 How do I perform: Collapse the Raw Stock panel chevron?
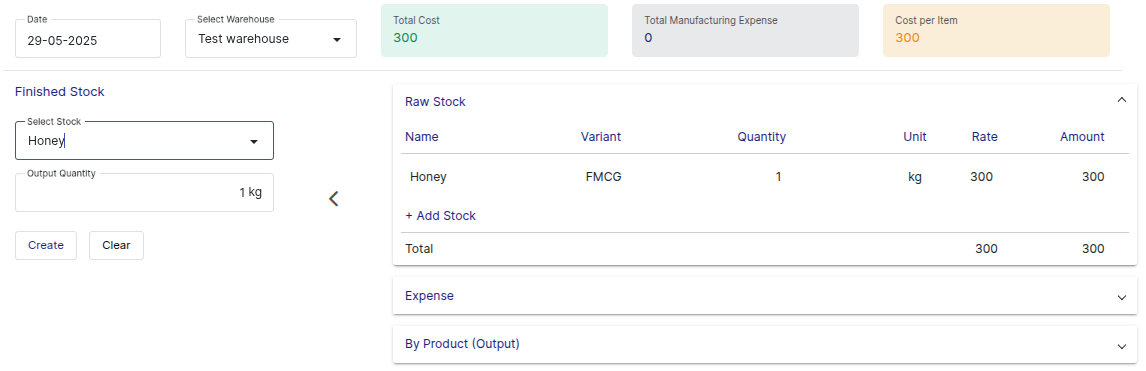pyautogui.click(x=1122, y=101)
